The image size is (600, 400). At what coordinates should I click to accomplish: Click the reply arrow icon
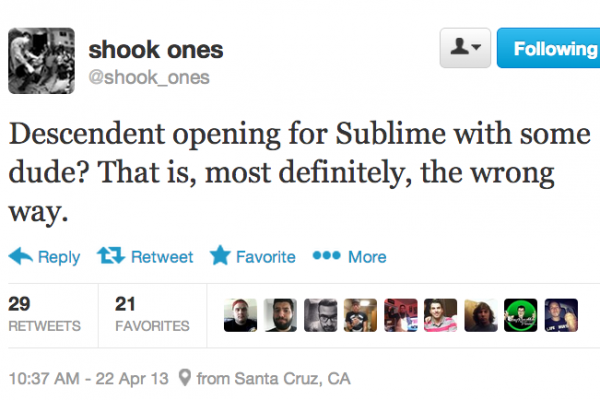(x=20, y=257)
